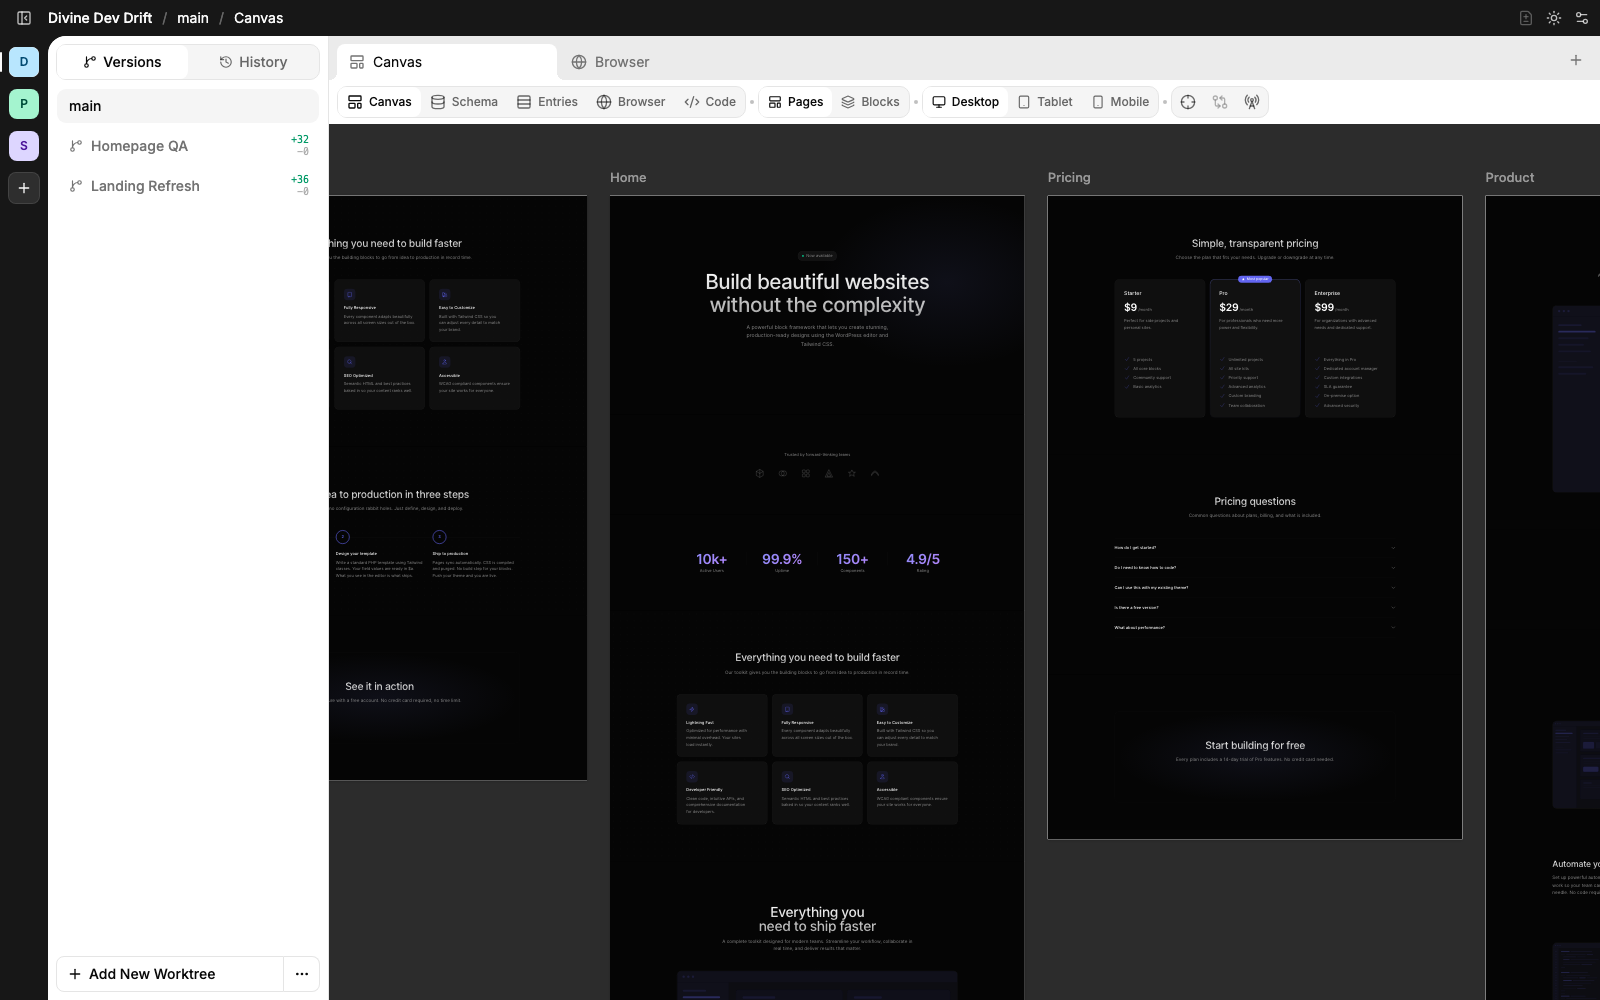The width and height of the screenshot is (1600, 1000).
Task: Switch to Schema view
Action: 464,102
